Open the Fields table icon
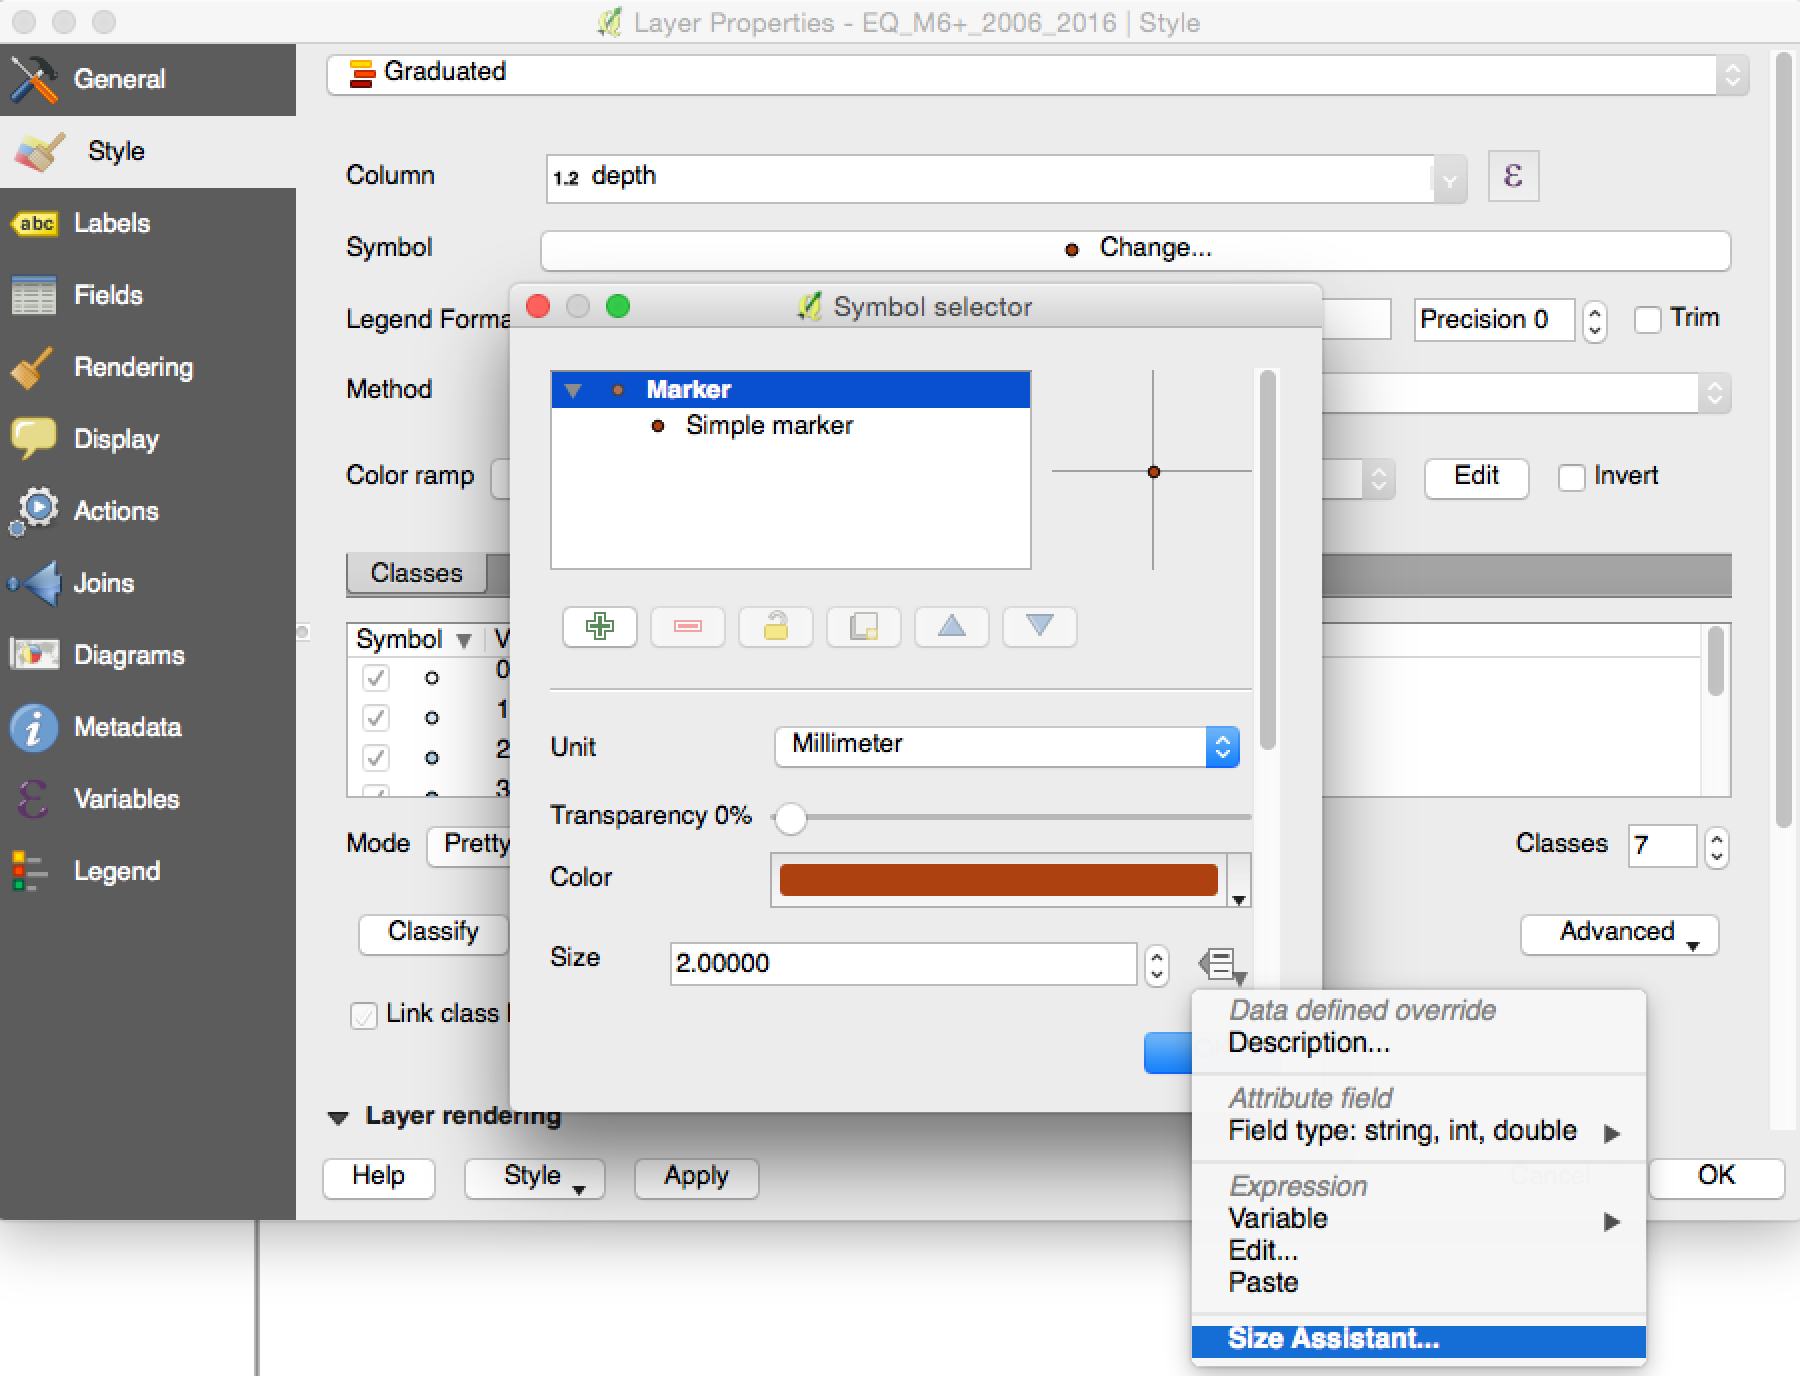 34,296
